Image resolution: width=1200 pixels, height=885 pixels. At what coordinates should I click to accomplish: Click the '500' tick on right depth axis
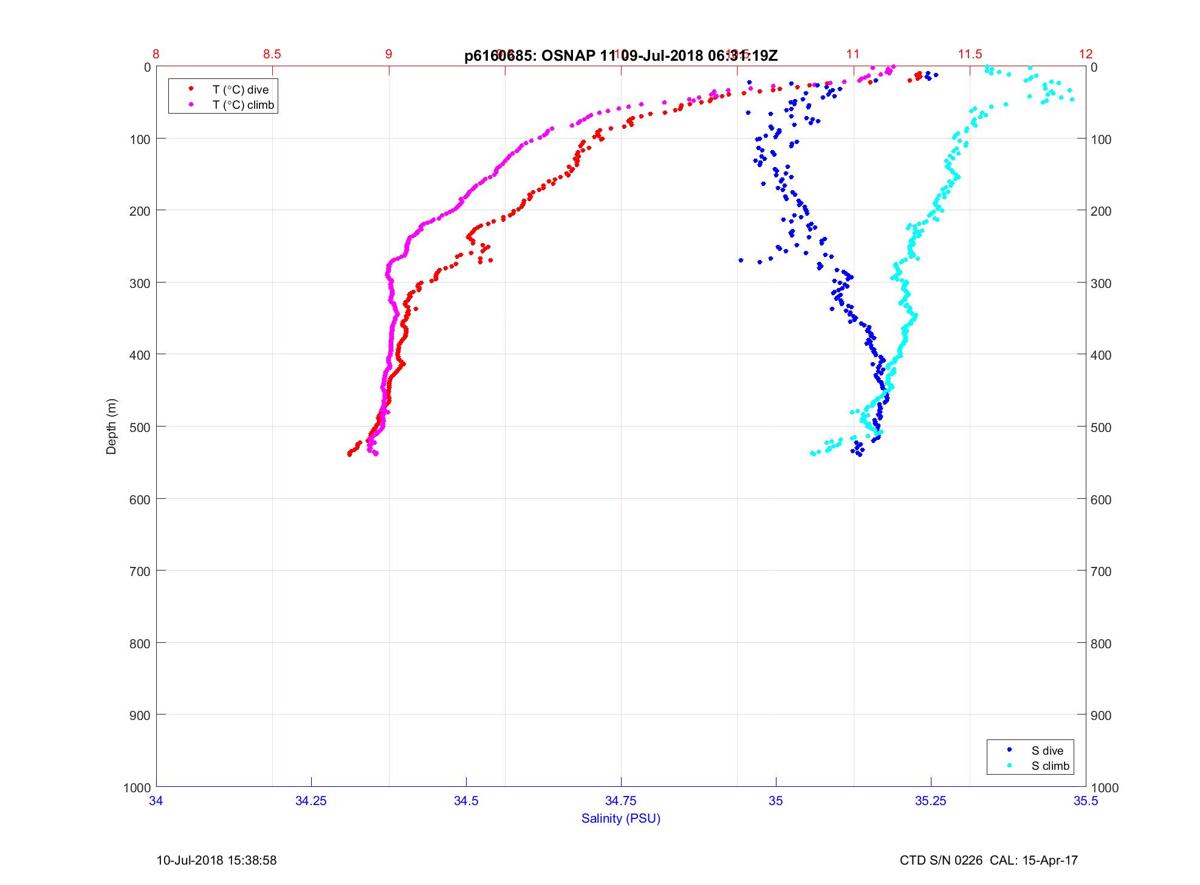pyautogui.click(x=1101, y=427)
